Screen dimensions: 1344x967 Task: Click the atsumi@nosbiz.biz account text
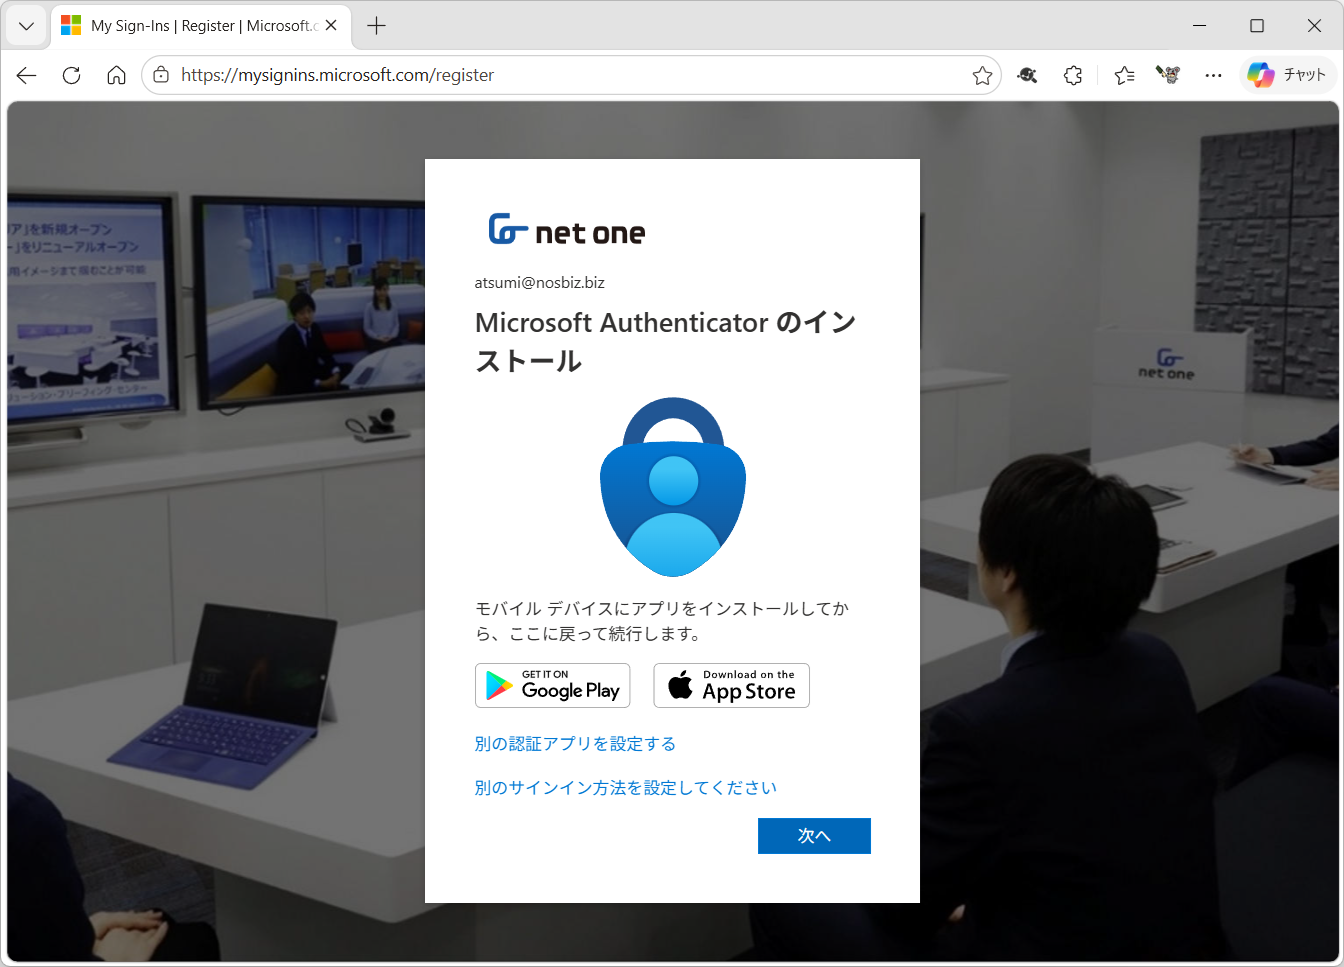coord(539,283)
